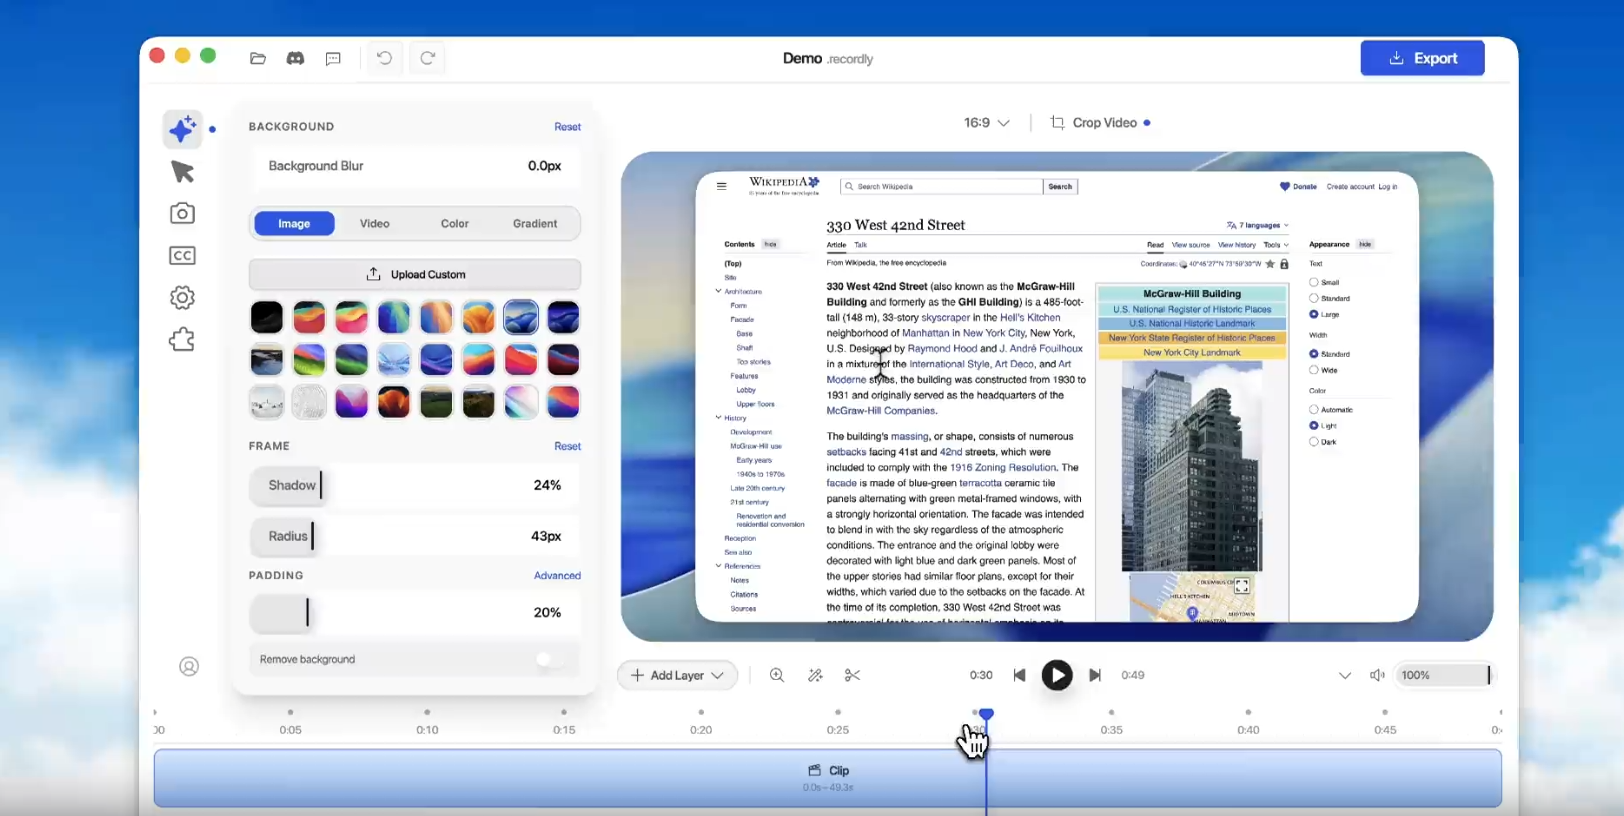This screenshot has width=1624, height=816.
Task: Click the Wikipedia search field in preview
Action: pyautogui.click(x=942, y=186)
